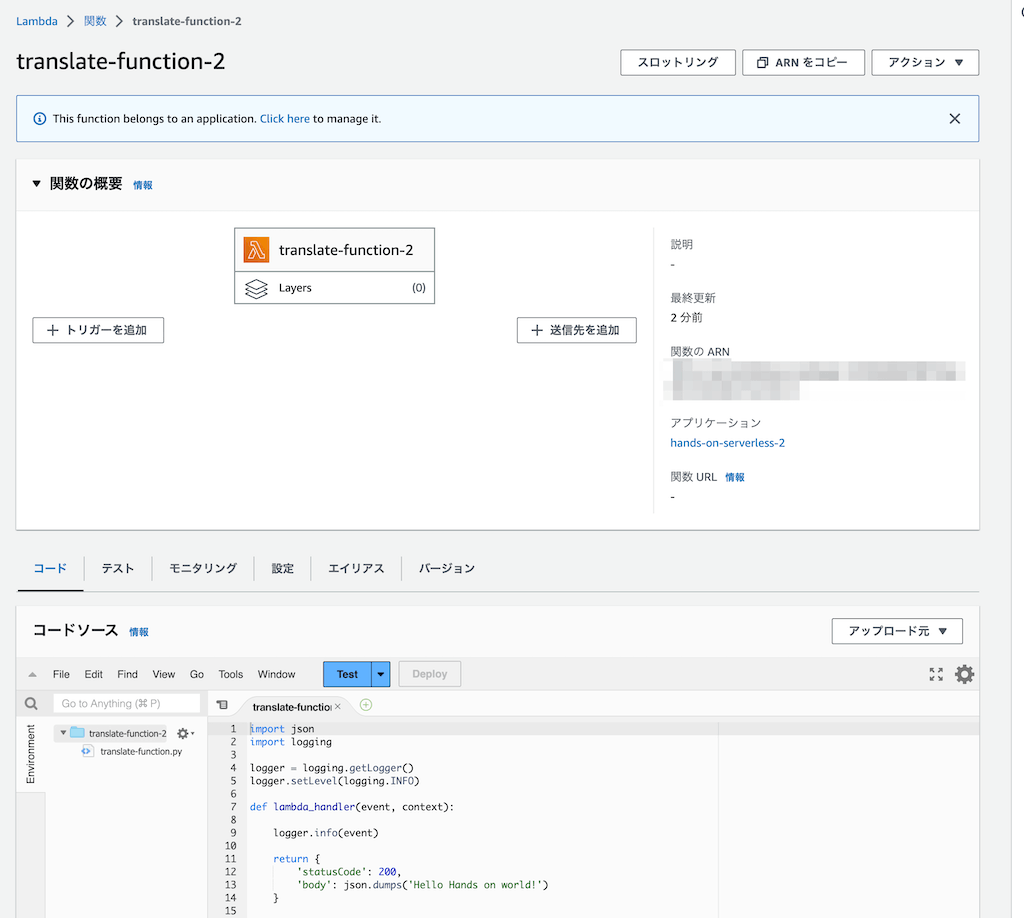Click the copy icon in the ARN をコピー button
The height and width of the screenshot is (918, 1024).
coord(762,63)
